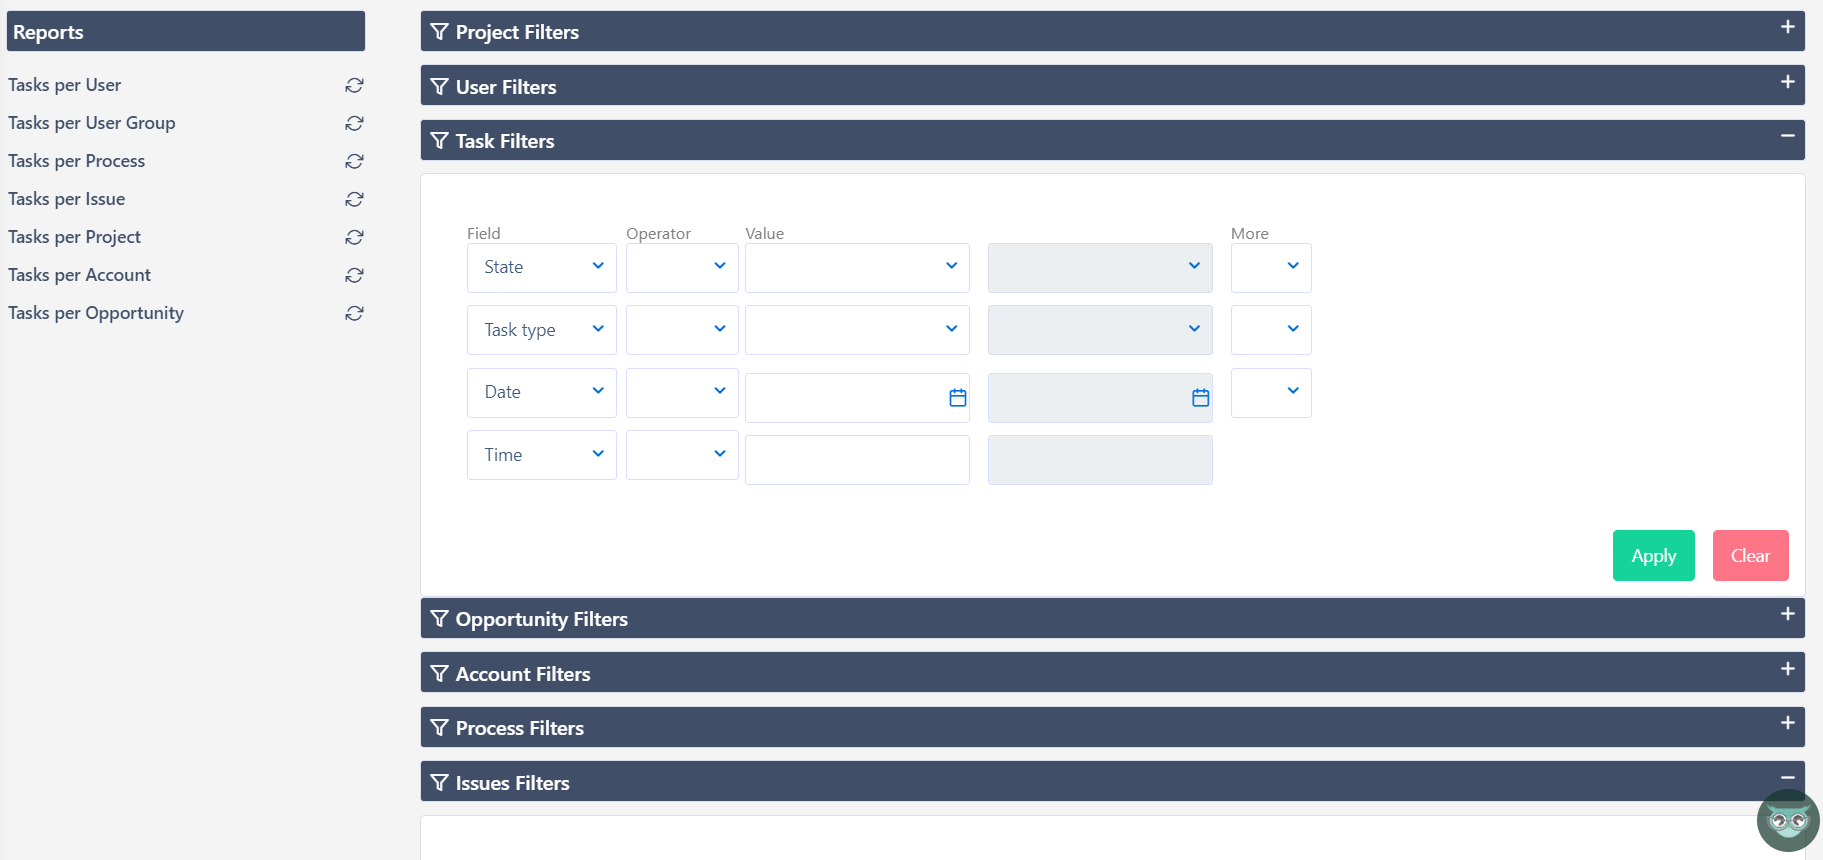Open the second grayed value dropdown for Task type
Viewport: 1823px width, 860px height.
click(1100, 330)
